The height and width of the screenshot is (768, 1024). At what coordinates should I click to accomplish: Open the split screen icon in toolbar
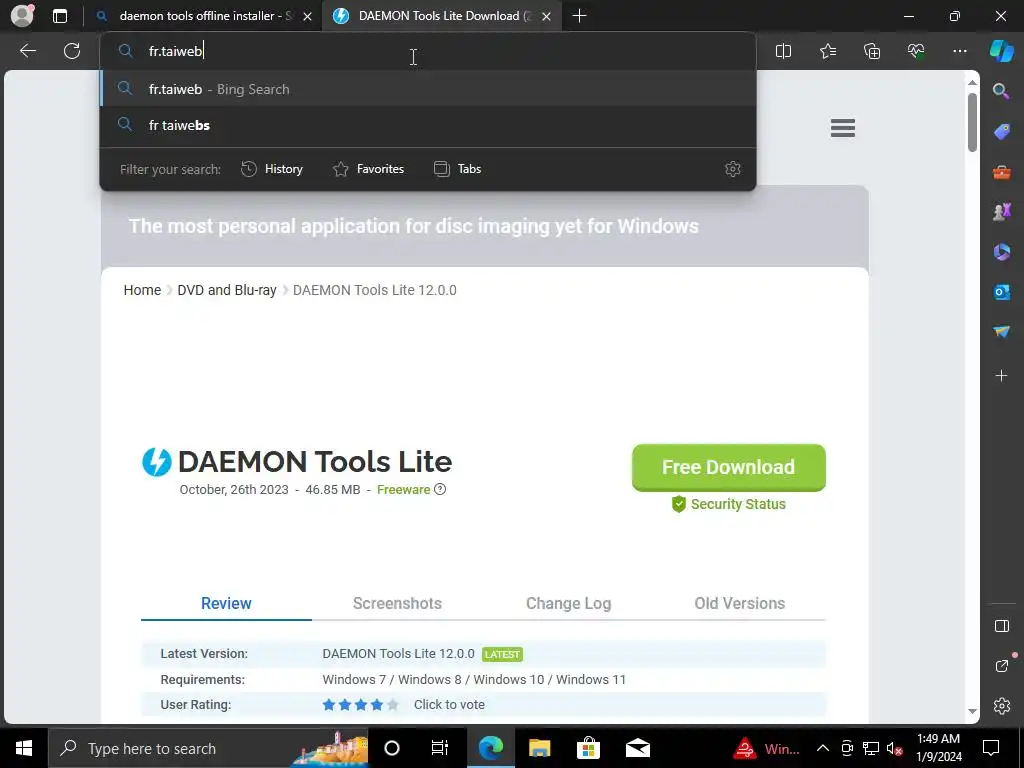coord(783,51)
